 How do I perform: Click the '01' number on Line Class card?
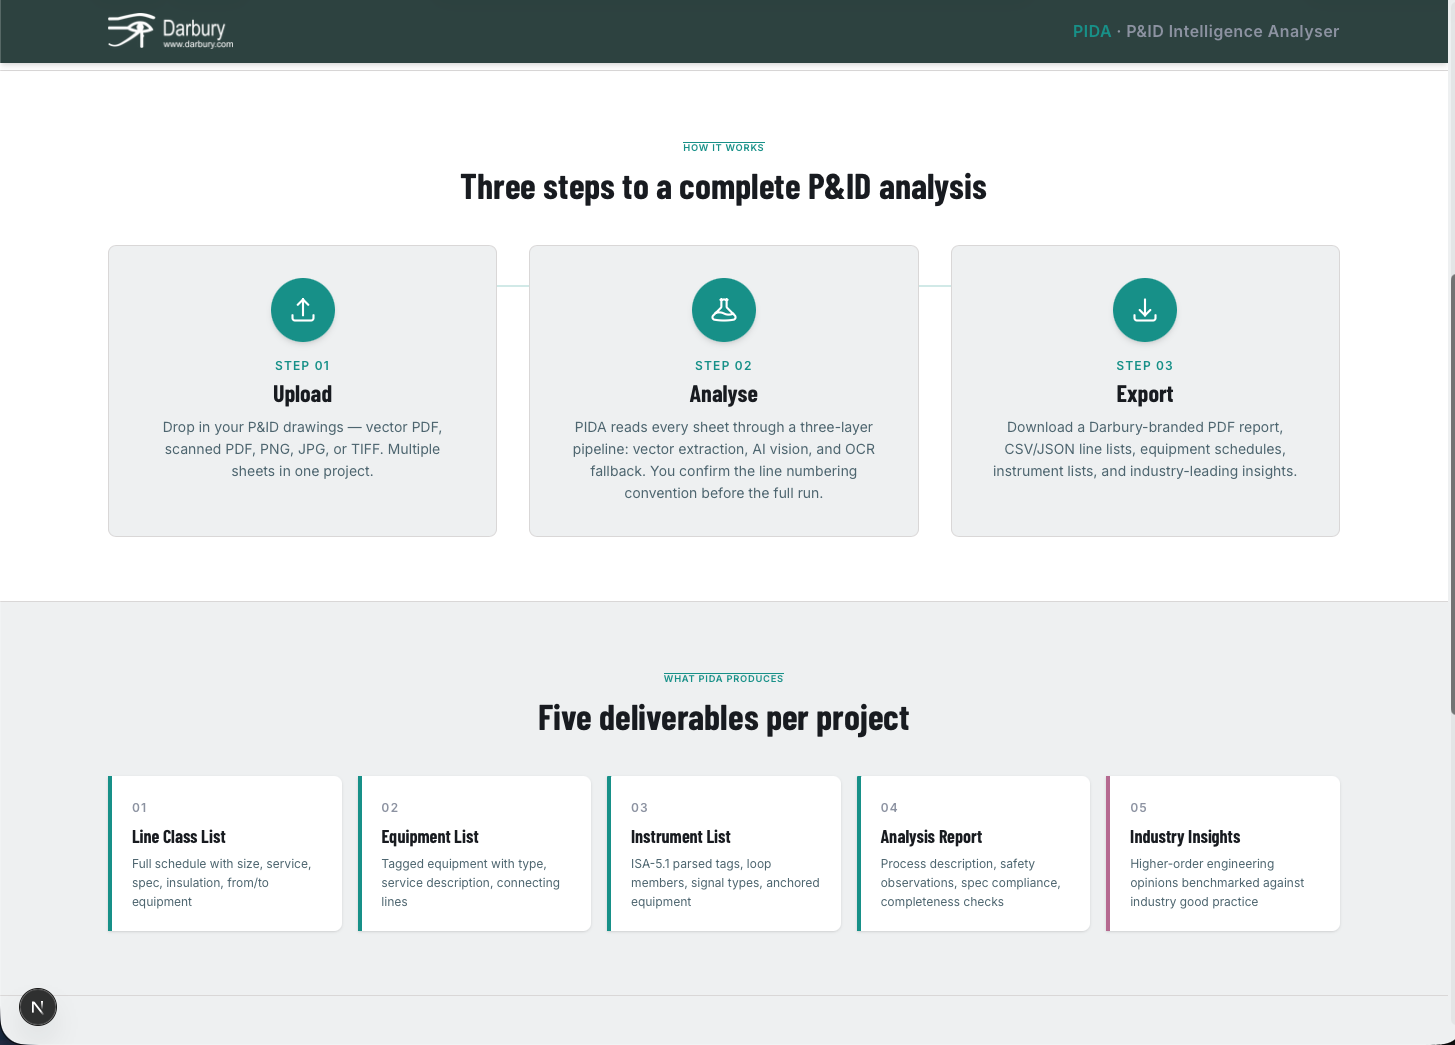(x=140, y=808)
